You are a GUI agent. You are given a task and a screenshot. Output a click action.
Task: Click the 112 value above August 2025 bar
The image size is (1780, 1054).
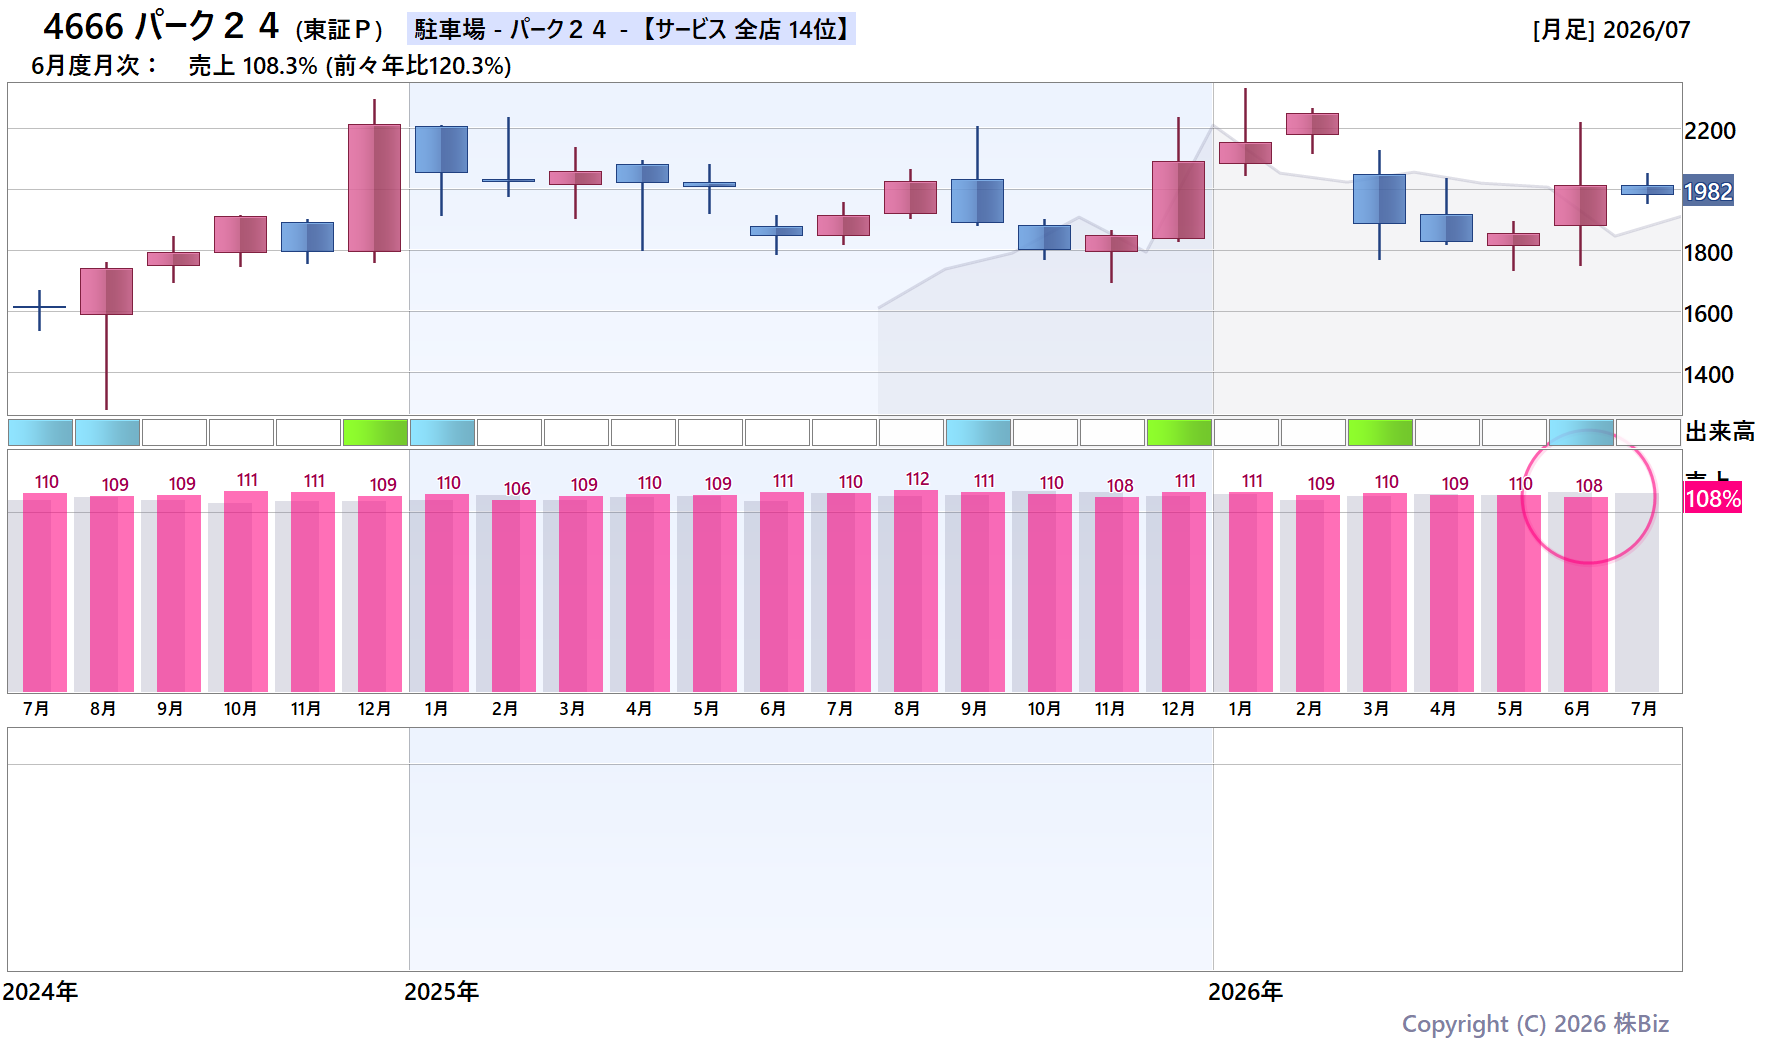(918, 479)
